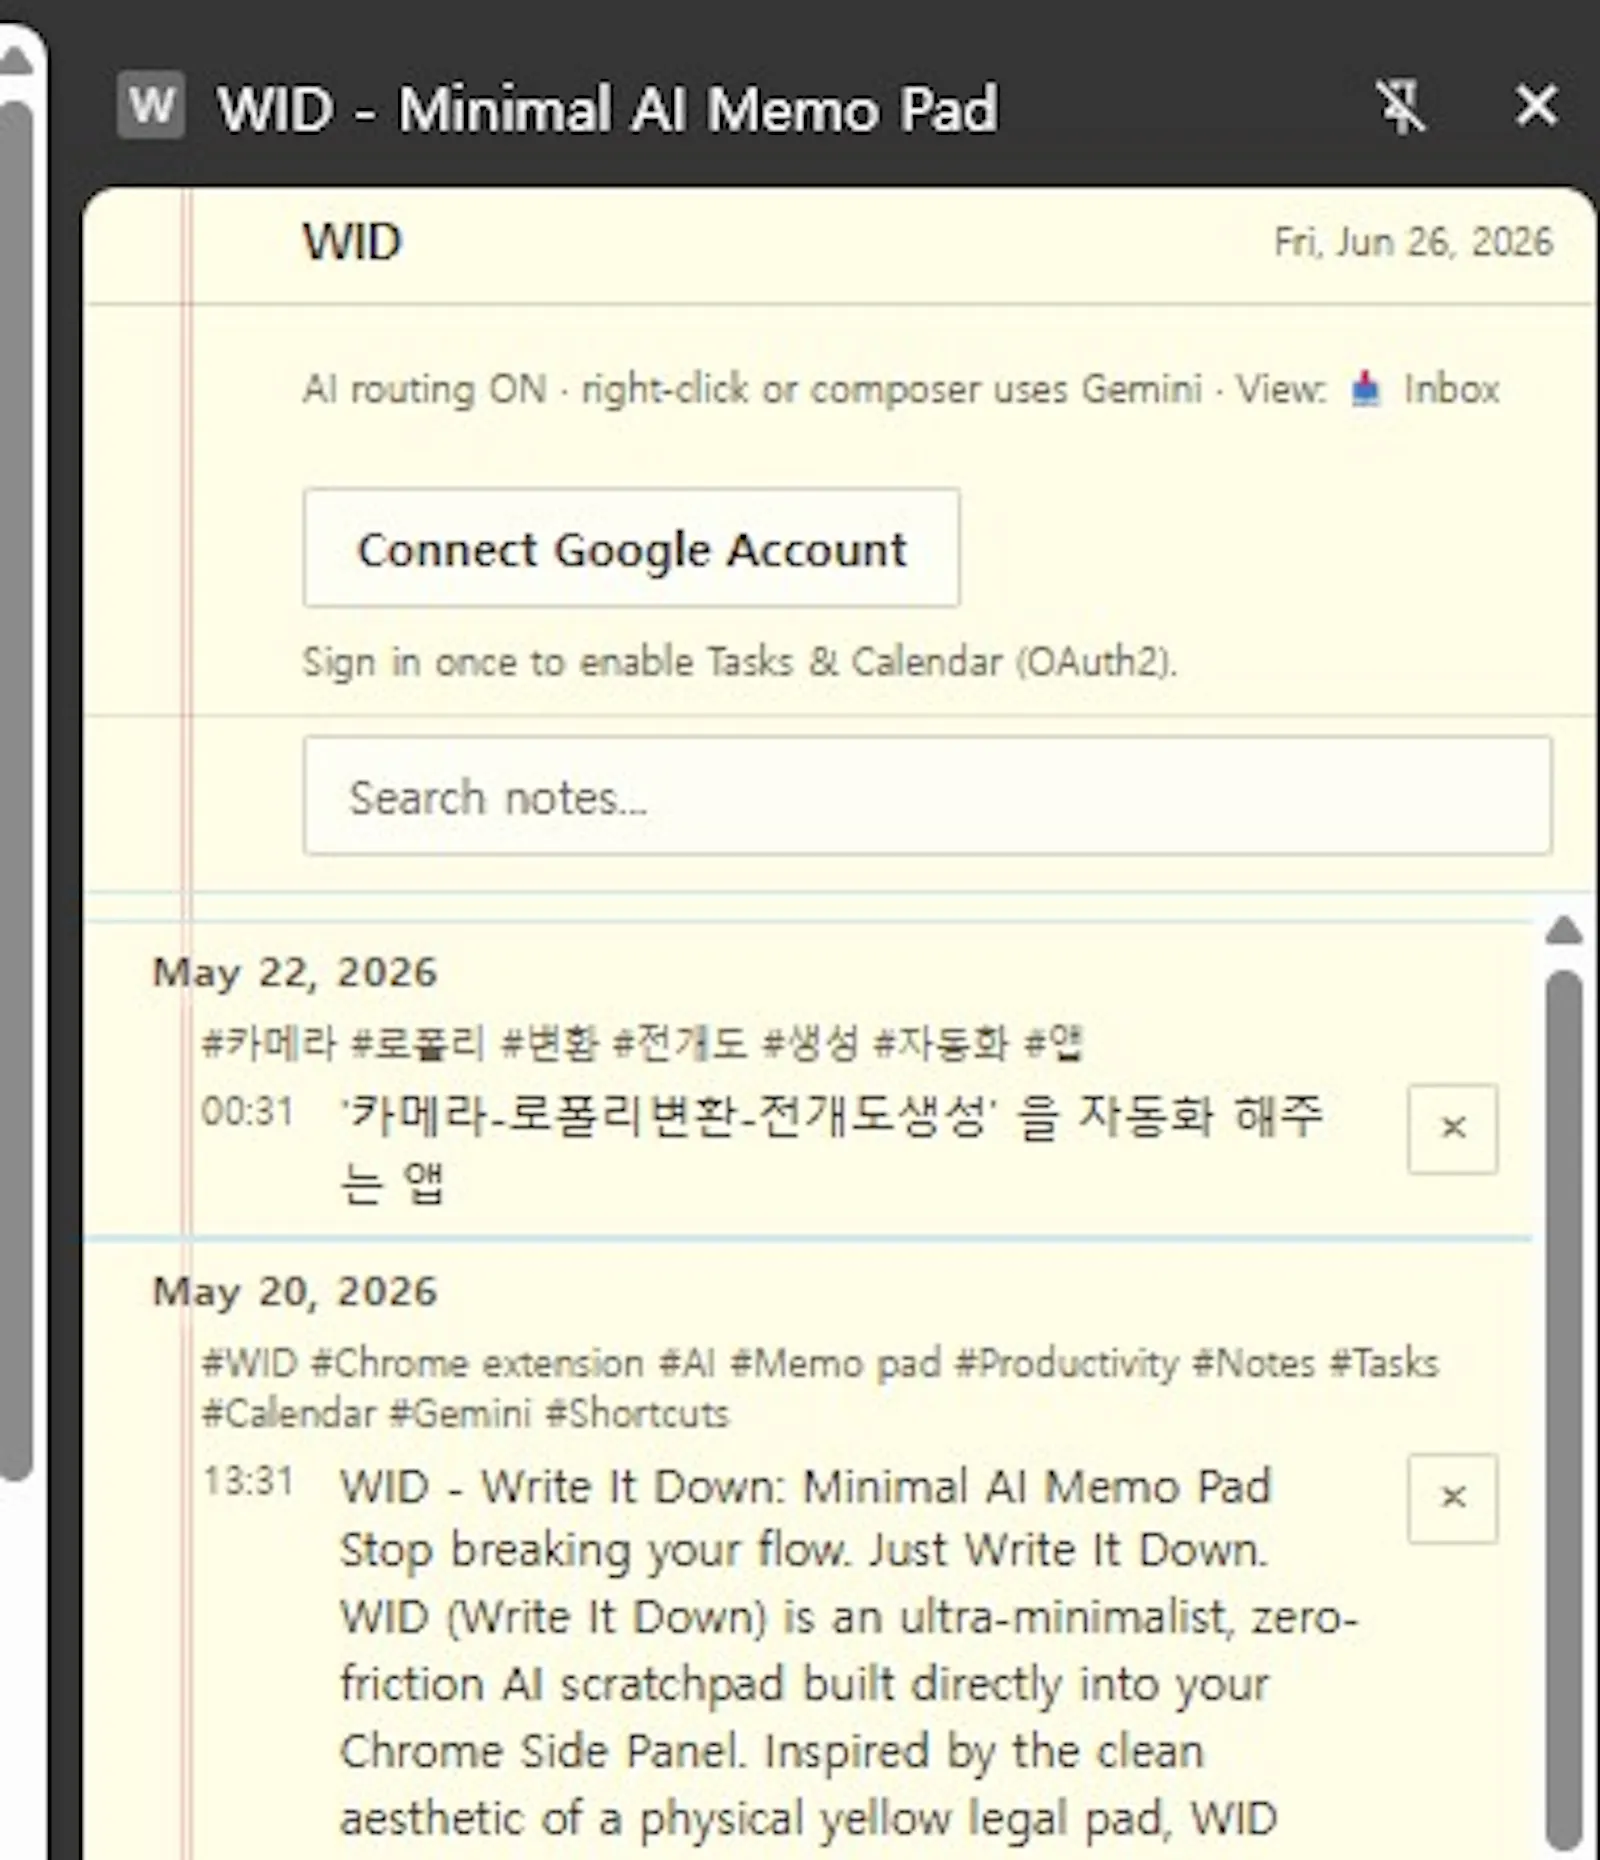The width and height of the screenshot is (1600, 1860).
Task: Unpin the side panel with pin icon
Action: (x=1400, y=105)
